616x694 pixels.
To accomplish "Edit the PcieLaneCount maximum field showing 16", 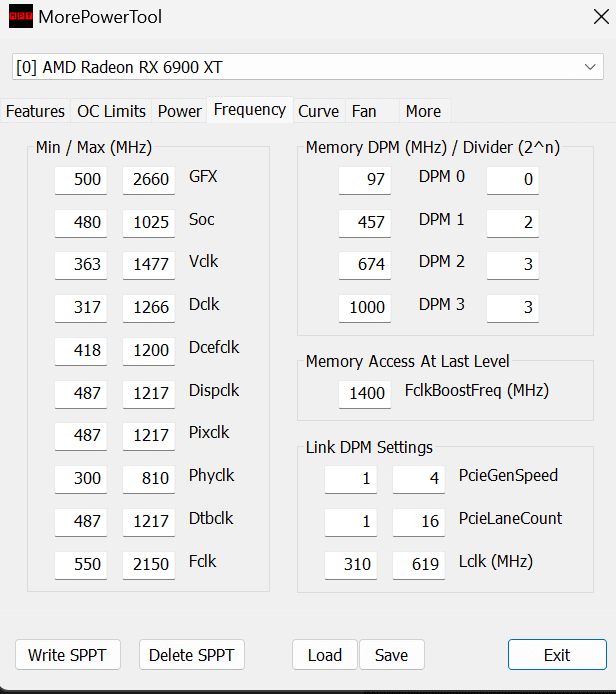I will click(419, 521).
